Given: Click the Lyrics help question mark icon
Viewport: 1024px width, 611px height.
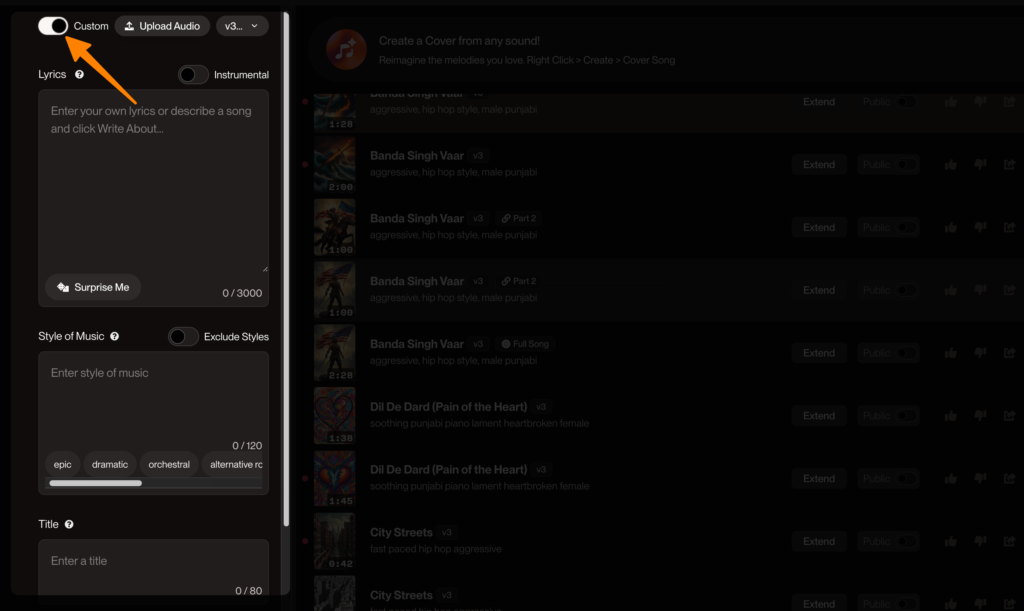Looking at the screenshot, I should [x=79, y=75].
